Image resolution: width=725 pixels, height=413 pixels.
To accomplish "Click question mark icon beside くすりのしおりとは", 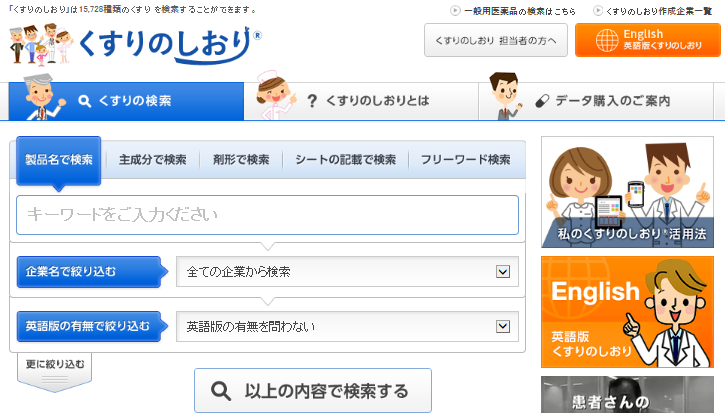I will point(312,101).
